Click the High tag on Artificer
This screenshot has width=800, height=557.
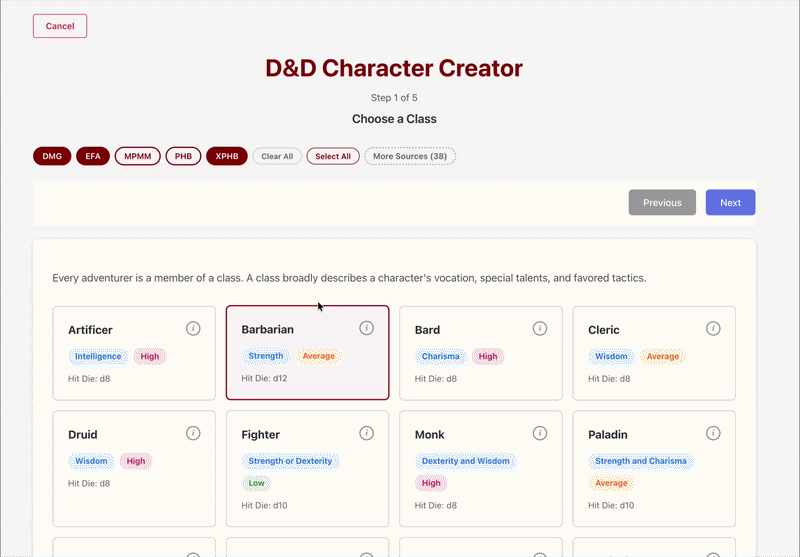click(149, 357)
